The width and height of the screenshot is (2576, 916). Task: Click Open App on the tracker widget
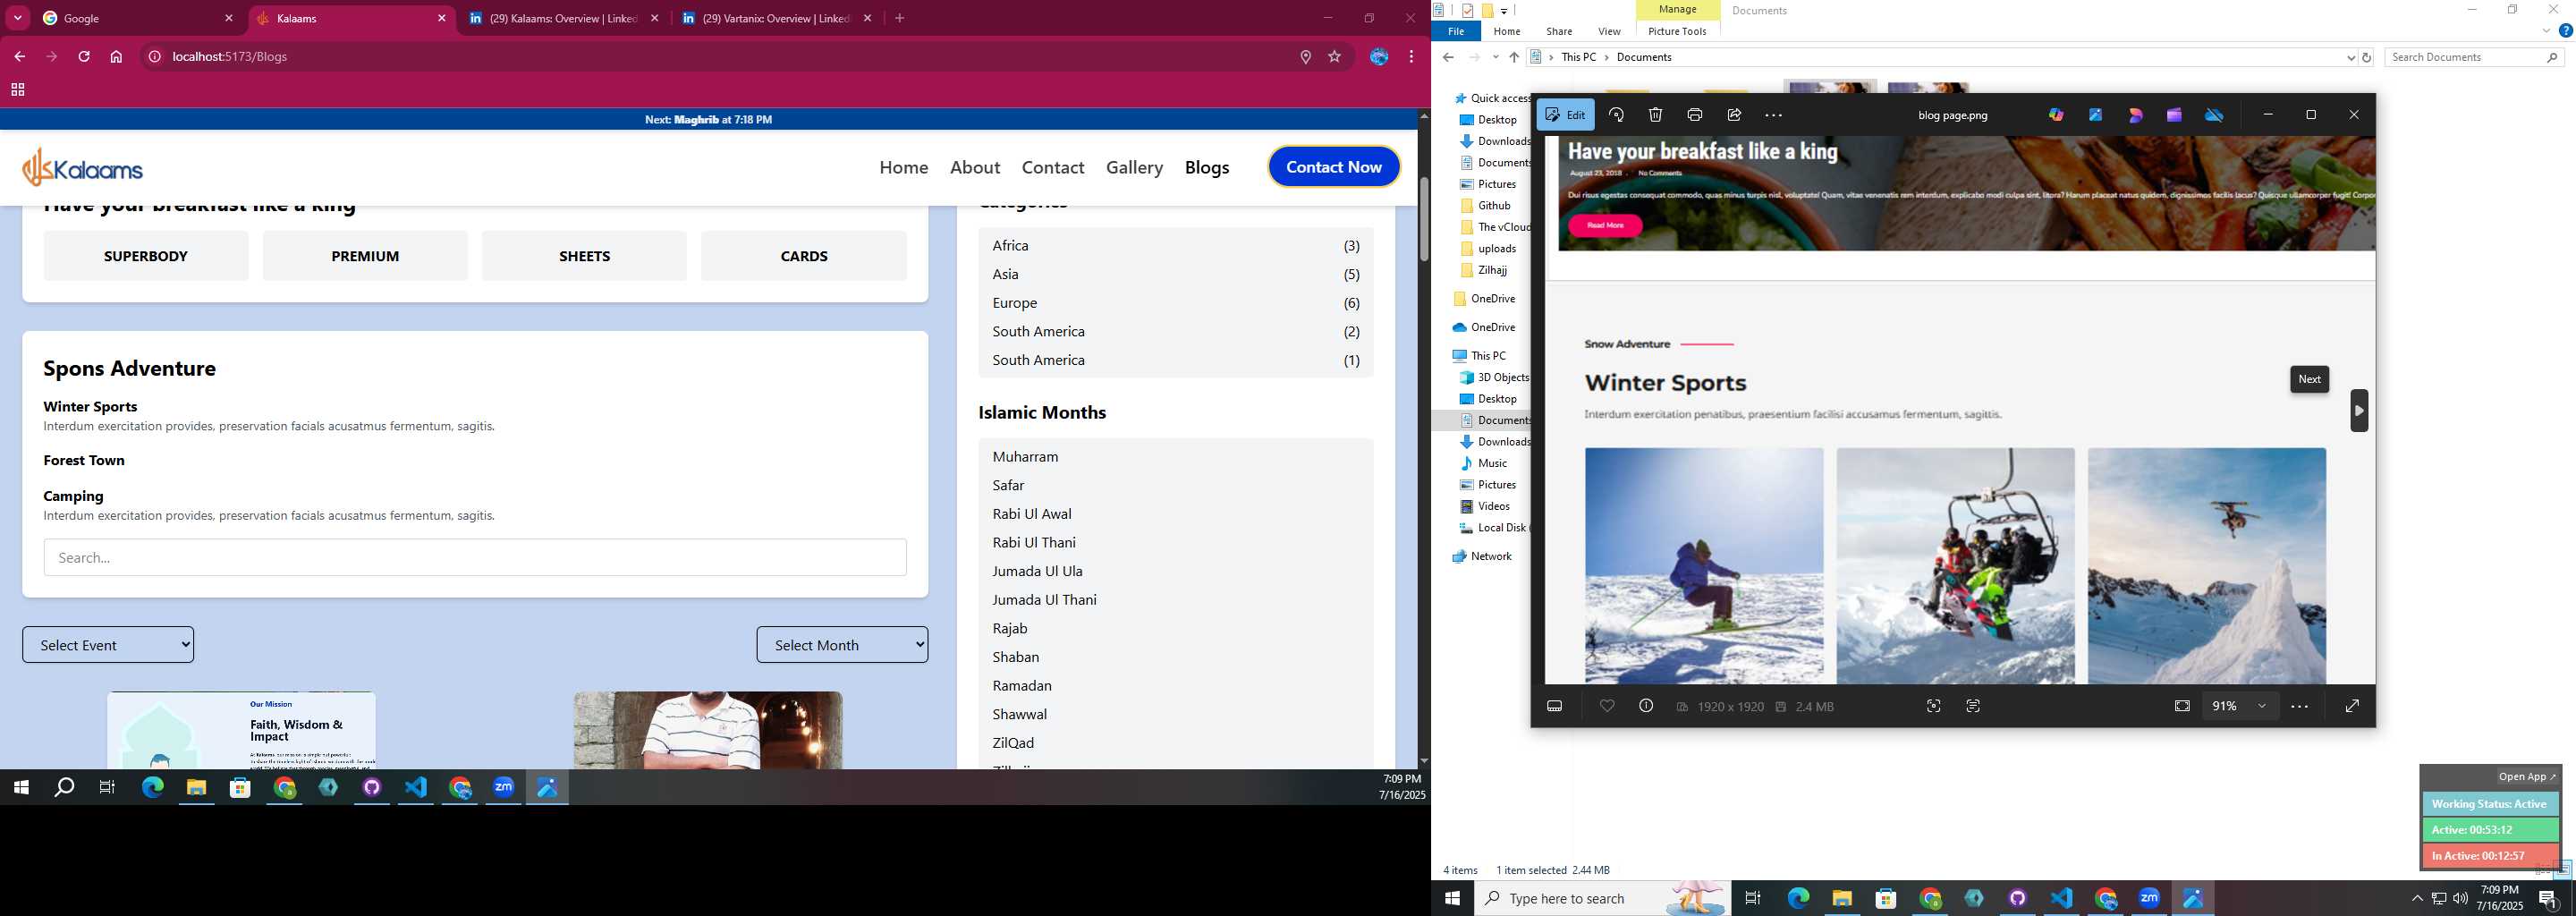click(x=2526, y=777)
